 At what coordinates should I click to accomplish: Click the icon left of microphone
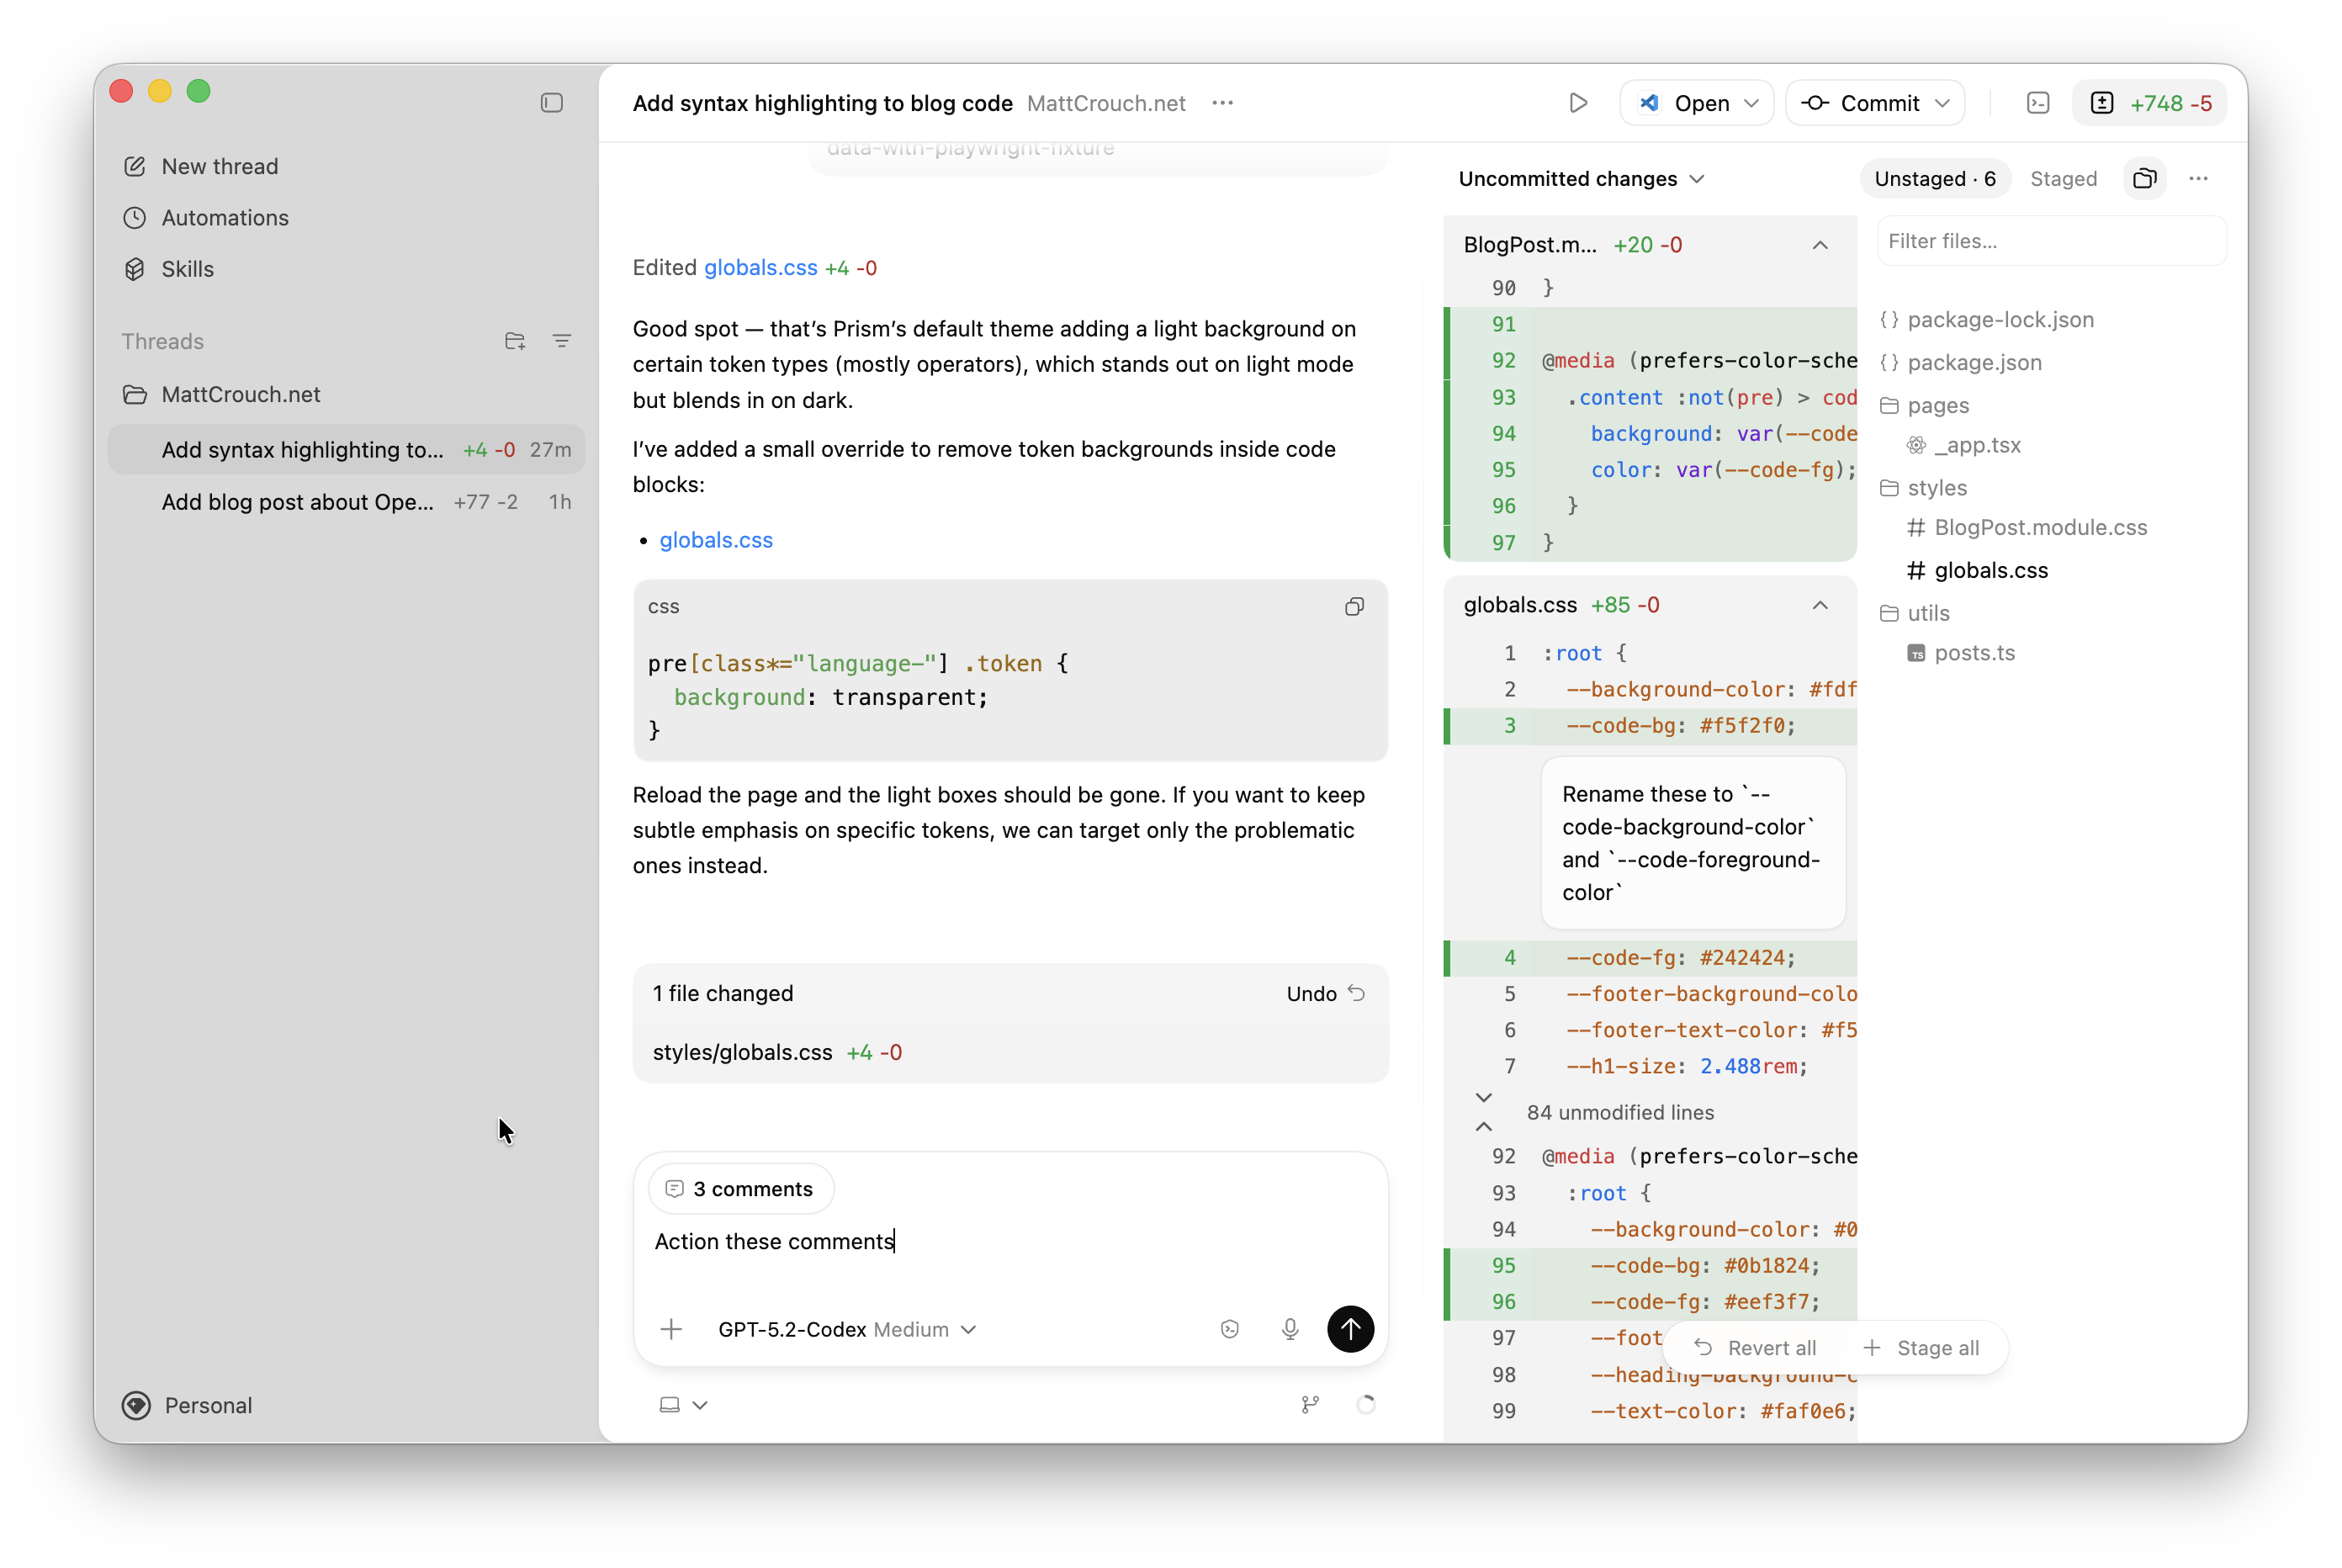click(x=1230, y=1329)
